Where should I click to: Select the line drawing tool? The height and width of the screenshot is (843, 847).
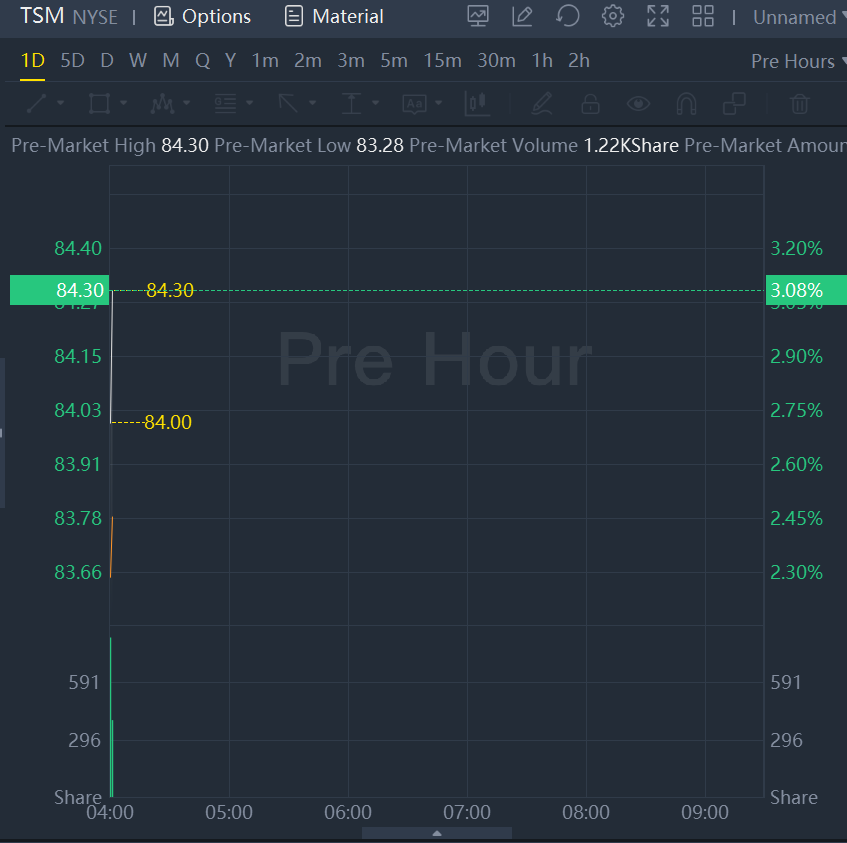[36, 103]
